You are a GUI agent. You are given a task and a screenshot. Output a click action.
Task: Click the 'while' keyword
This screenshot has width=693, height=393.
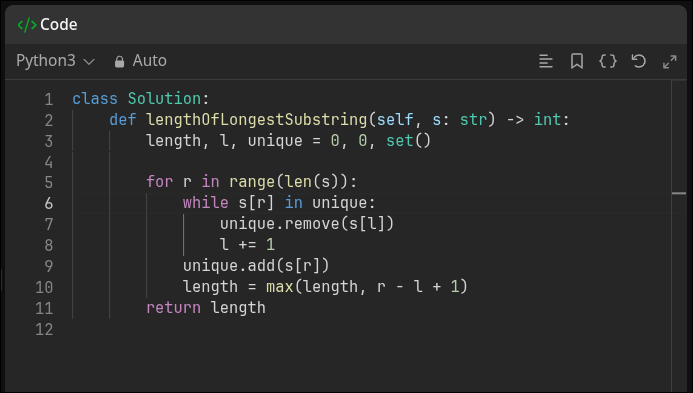coord(206,203)
